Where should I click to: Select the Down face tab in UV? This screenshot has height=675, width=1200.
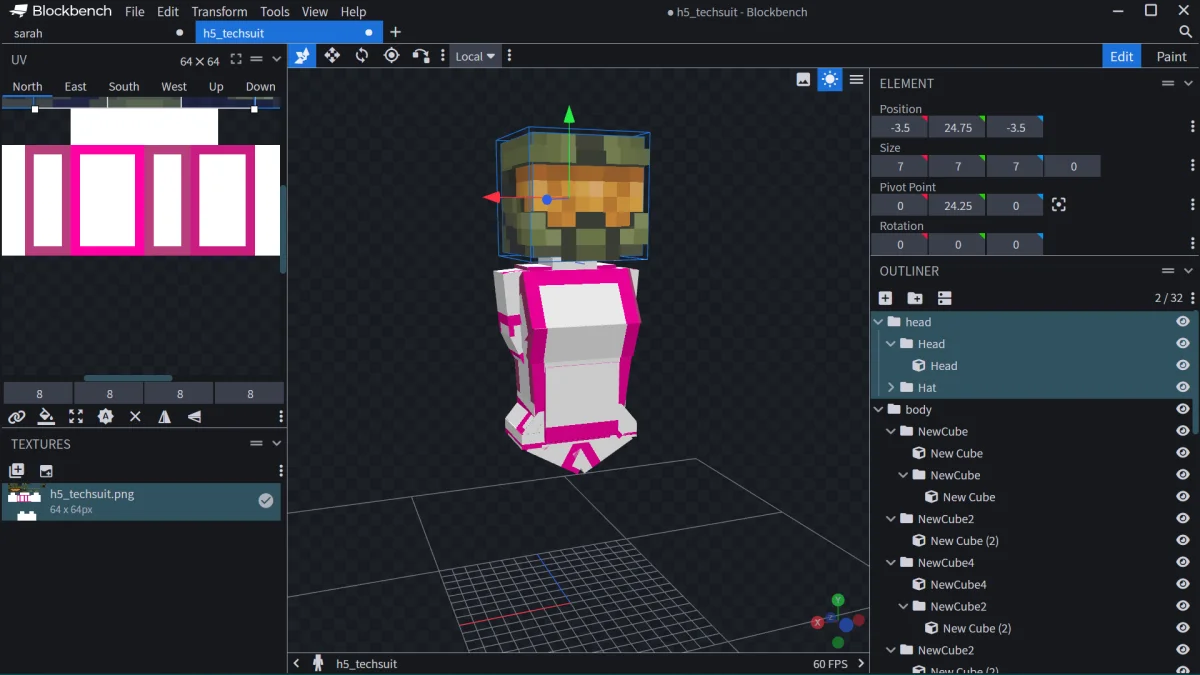click(261, 87)
